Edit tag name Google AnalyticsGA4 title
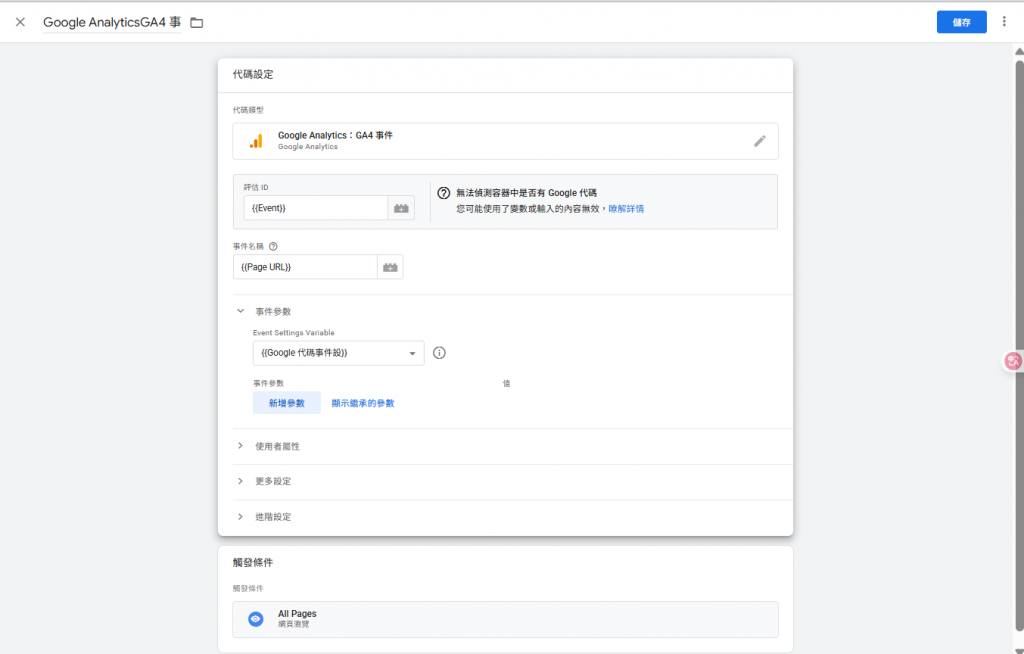Viewport: 1024px width, 654px height. tap(112, 22)
